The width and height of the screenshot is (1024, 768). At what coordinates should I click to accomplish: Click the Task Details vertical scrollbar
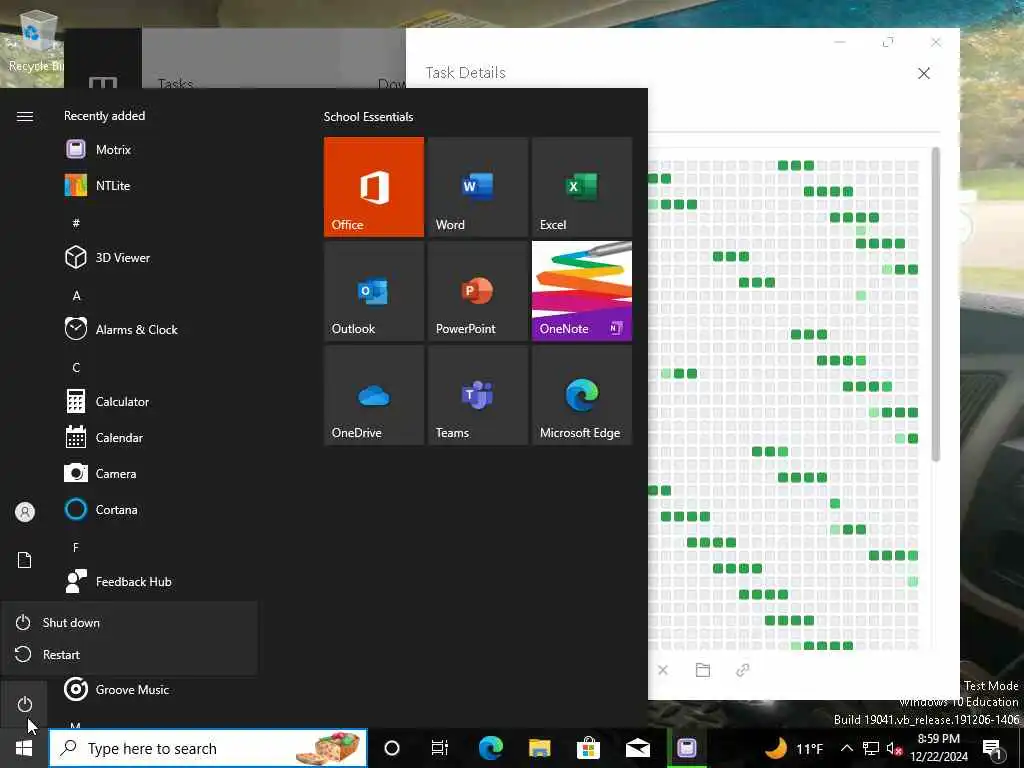tap(936, 304)
